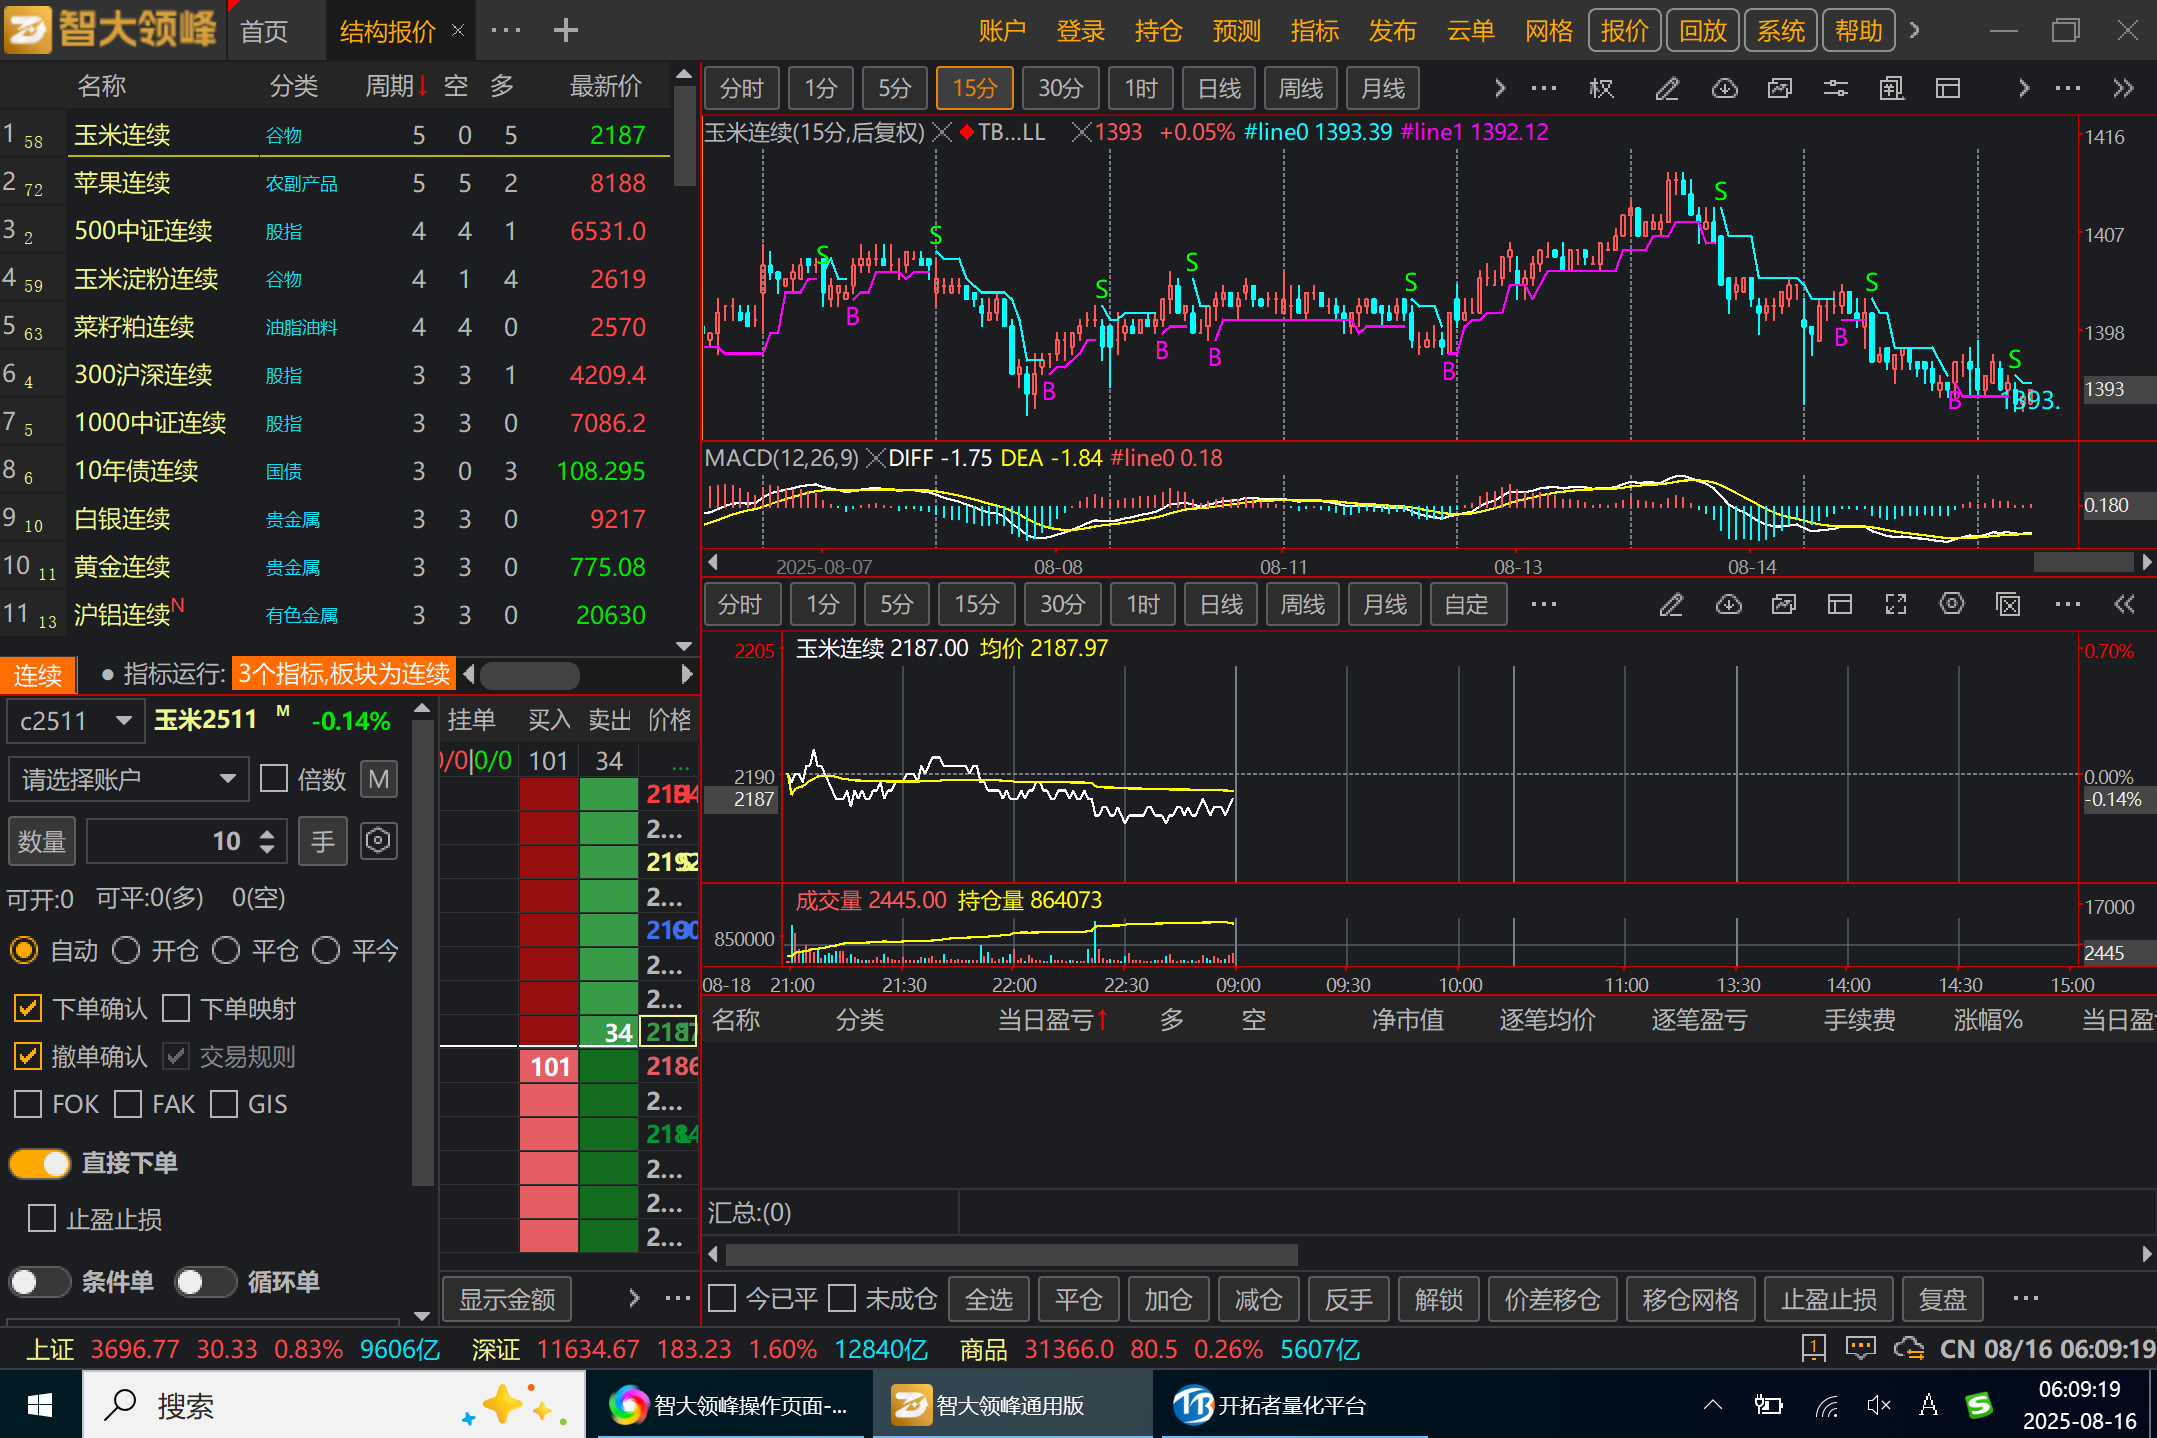Click the panel layout icon in upper chart toolbar

(x=1948, y=88)
